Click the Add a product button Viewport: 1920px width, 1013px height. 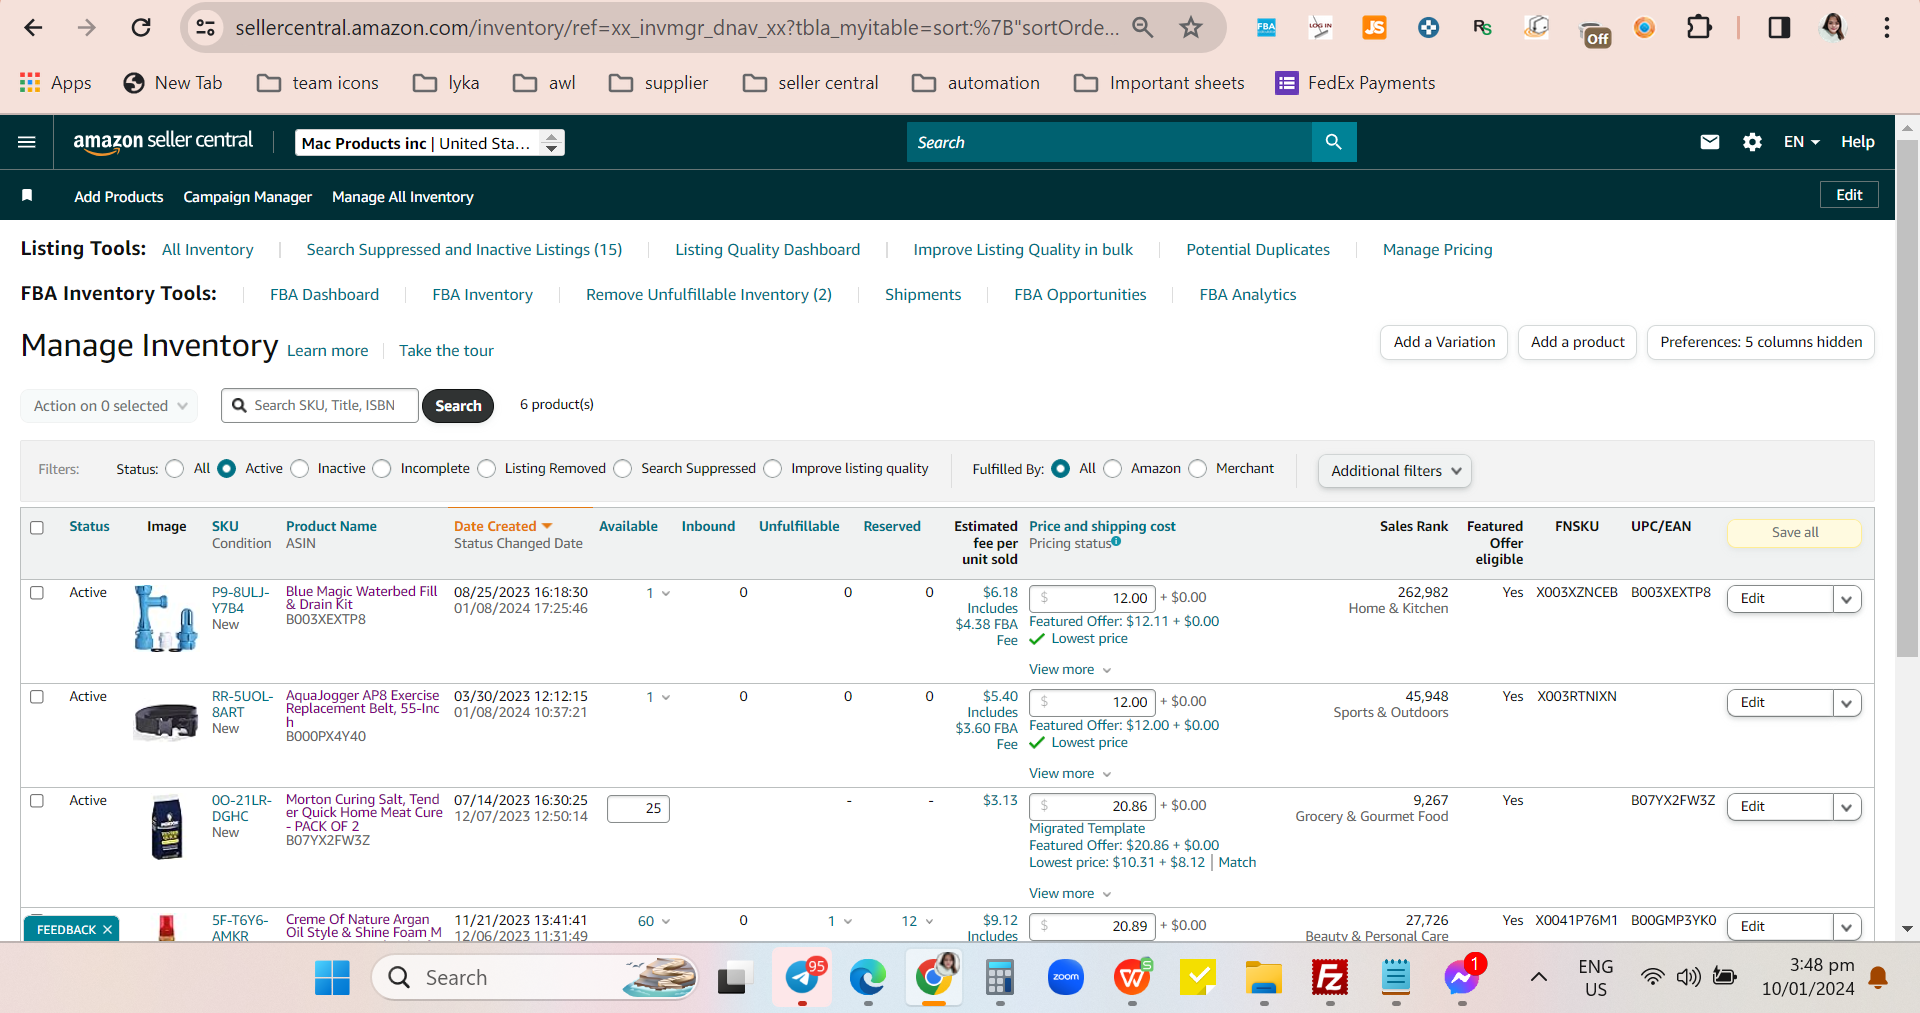(x=1577, y=342)
